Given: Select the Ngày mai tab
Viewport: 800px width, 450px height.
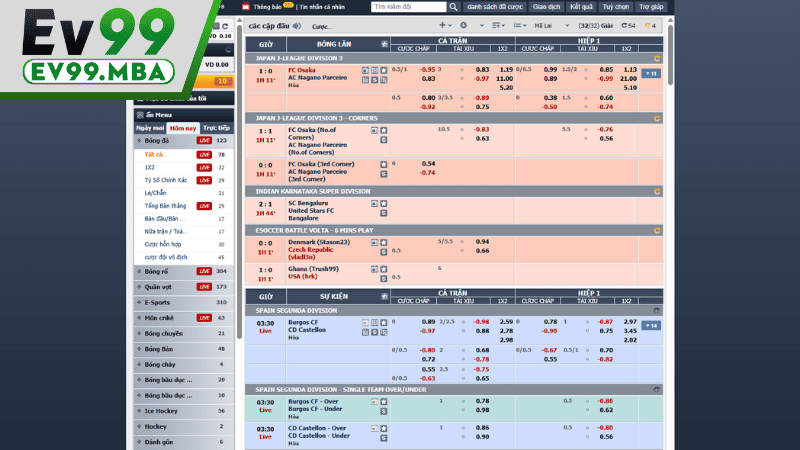Looking at the screenshot, I should pos(150,128).
